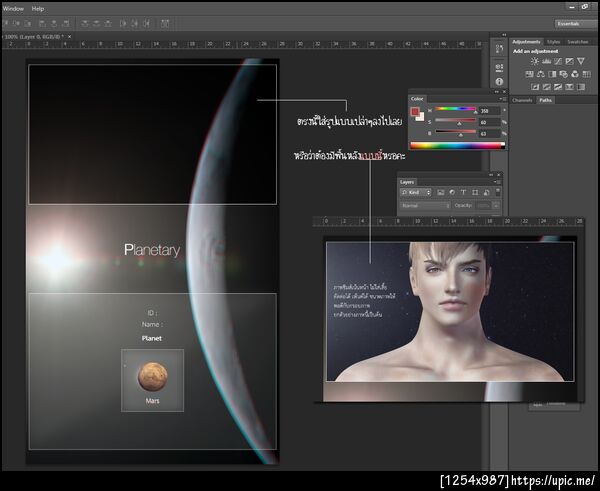The height and width of the screenshot is (491, 600).
Task: Open the Normal blend mode dropdown
Action: pos(425,206)
